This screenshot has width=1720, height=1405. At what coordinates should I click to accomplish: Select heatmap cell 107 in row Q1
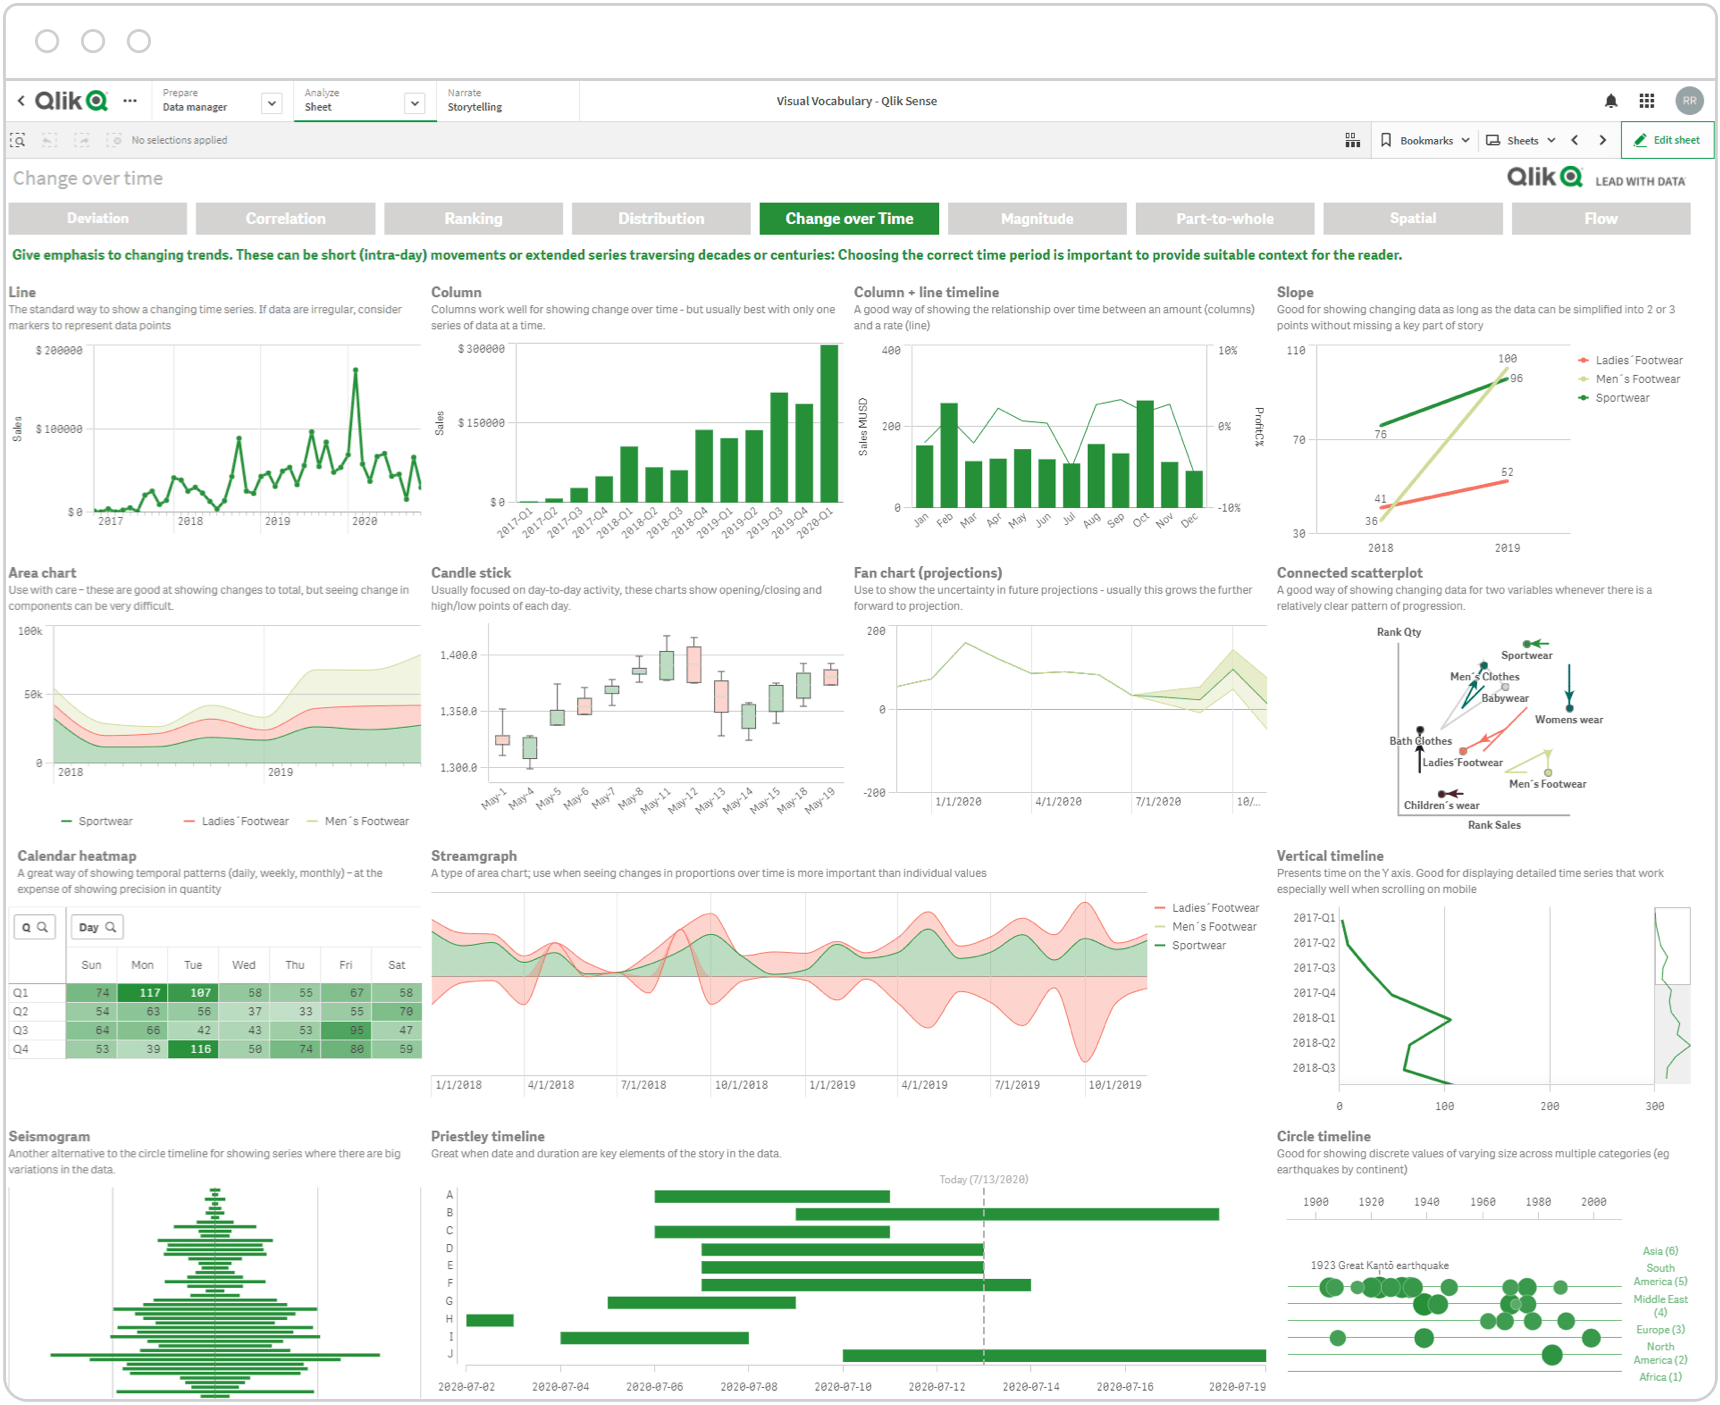pyautogui.click(x=193, y=993)
